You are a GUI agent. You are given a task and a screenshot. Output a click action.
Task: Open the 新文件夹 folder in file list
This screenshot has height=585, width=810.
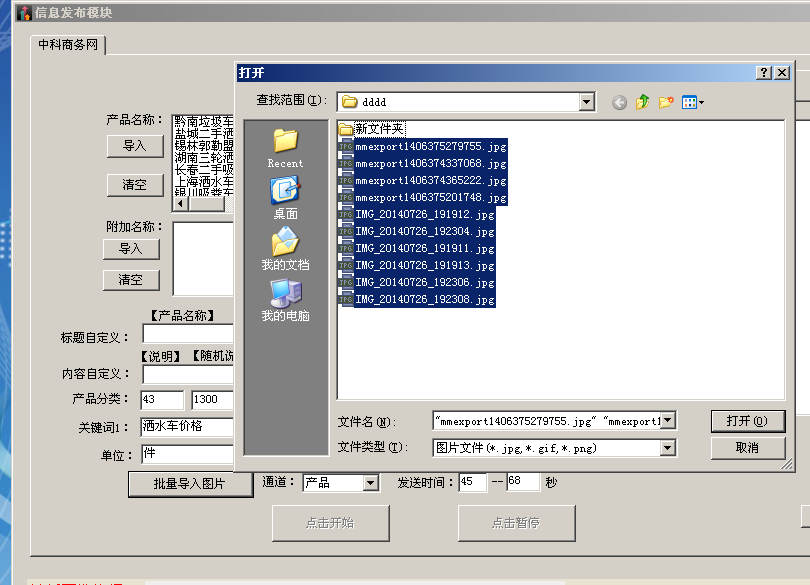click(x=378, y=129)
